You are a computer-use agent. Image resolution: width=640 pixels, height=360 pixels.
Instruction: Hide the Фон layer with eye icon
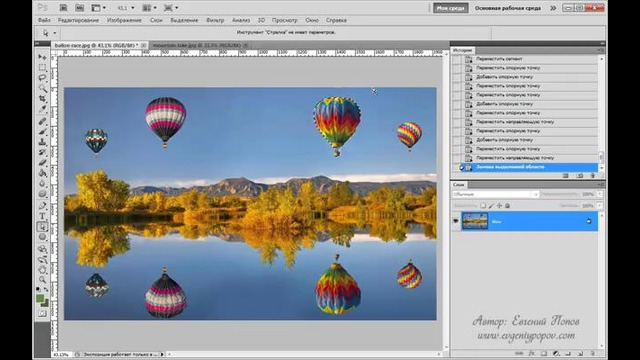456,221
